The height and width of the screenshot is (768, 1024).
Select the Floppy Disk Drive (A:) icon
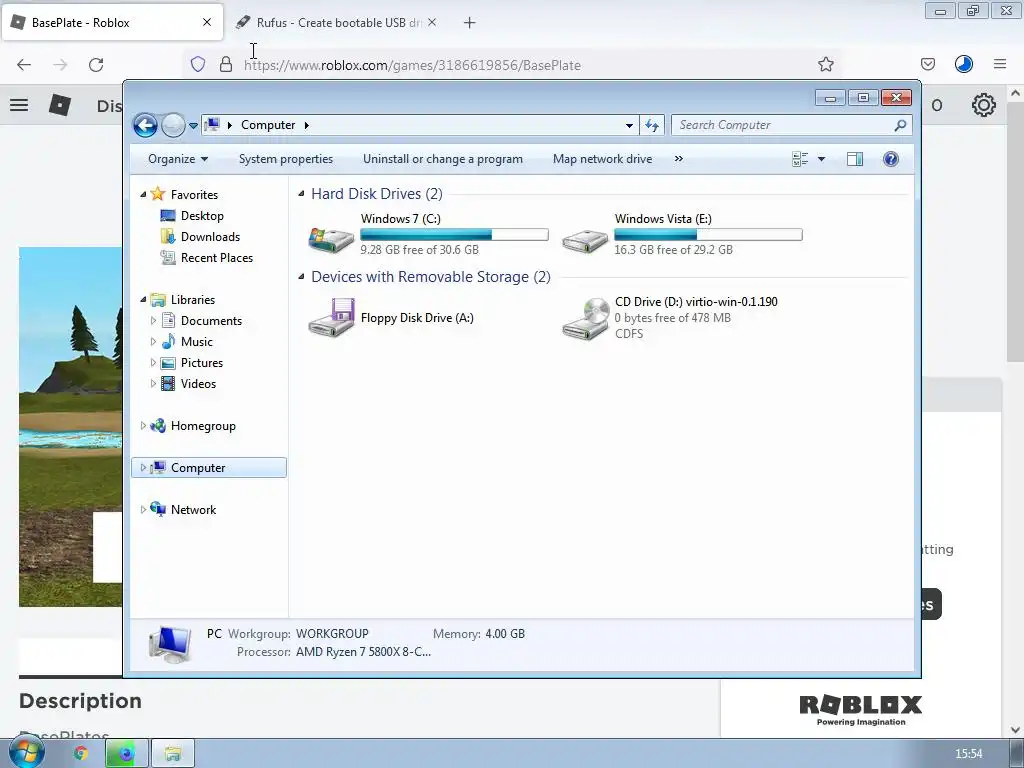tap(332, 317)
